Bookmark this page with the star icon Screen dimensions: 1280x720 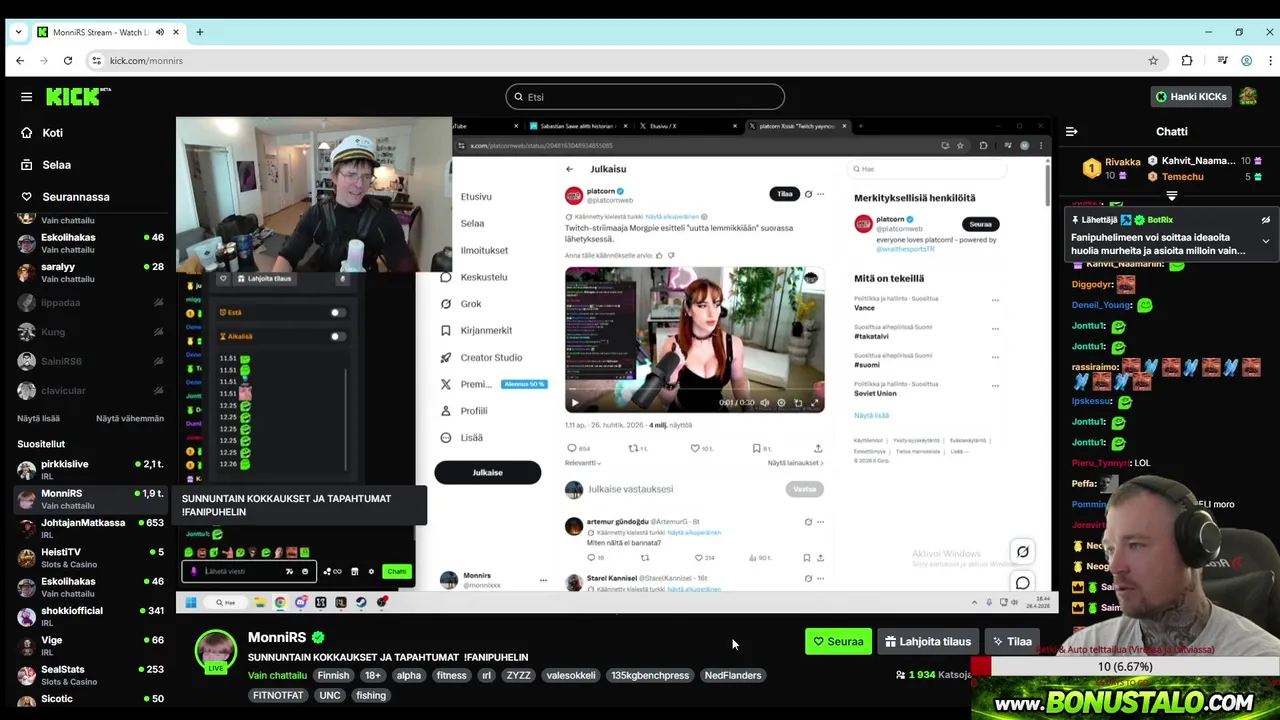(1153, 61)
